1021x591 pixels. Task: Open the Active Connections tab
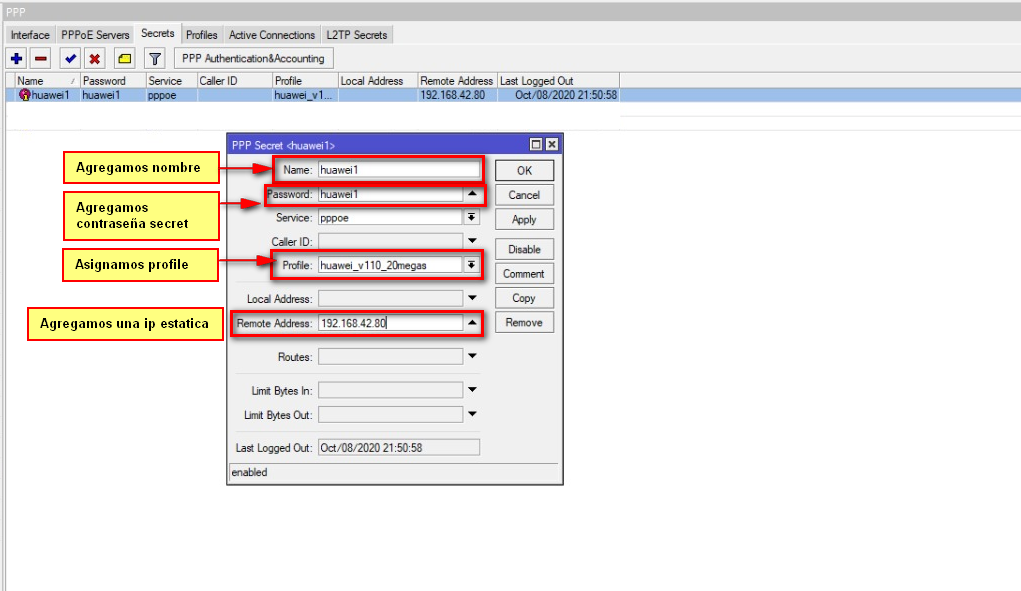pyautogui.click(x=272, y=35)
